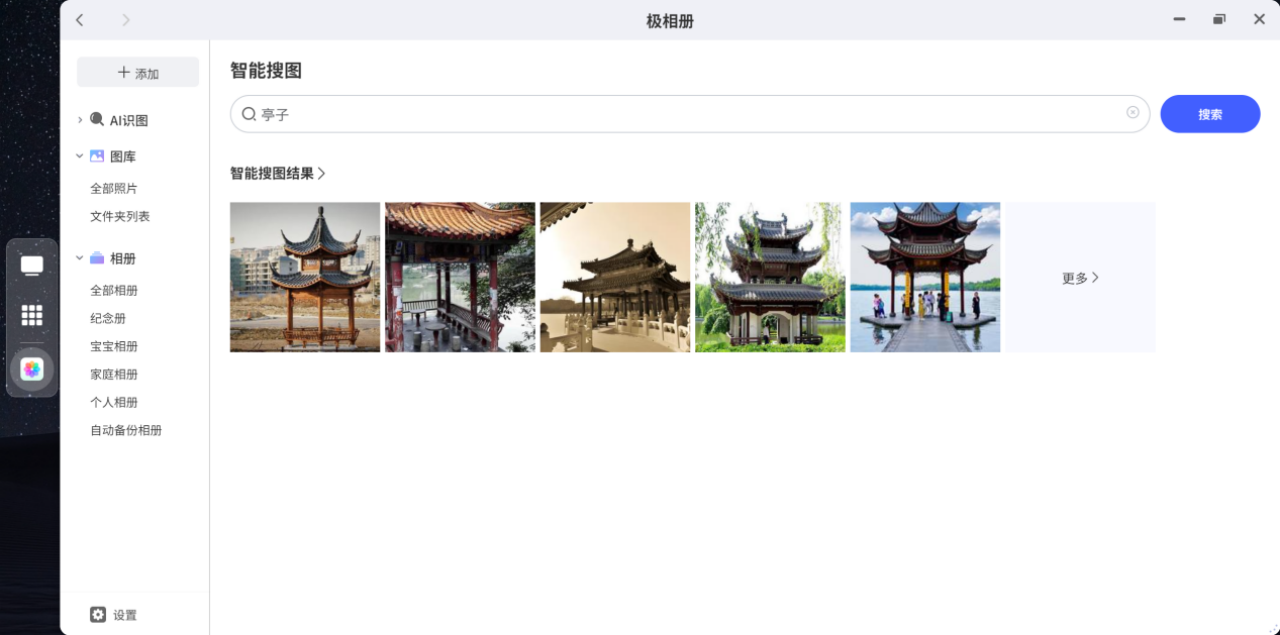Select 个人相册
This screenshot has height=635, width=1280.
(114, 402)
